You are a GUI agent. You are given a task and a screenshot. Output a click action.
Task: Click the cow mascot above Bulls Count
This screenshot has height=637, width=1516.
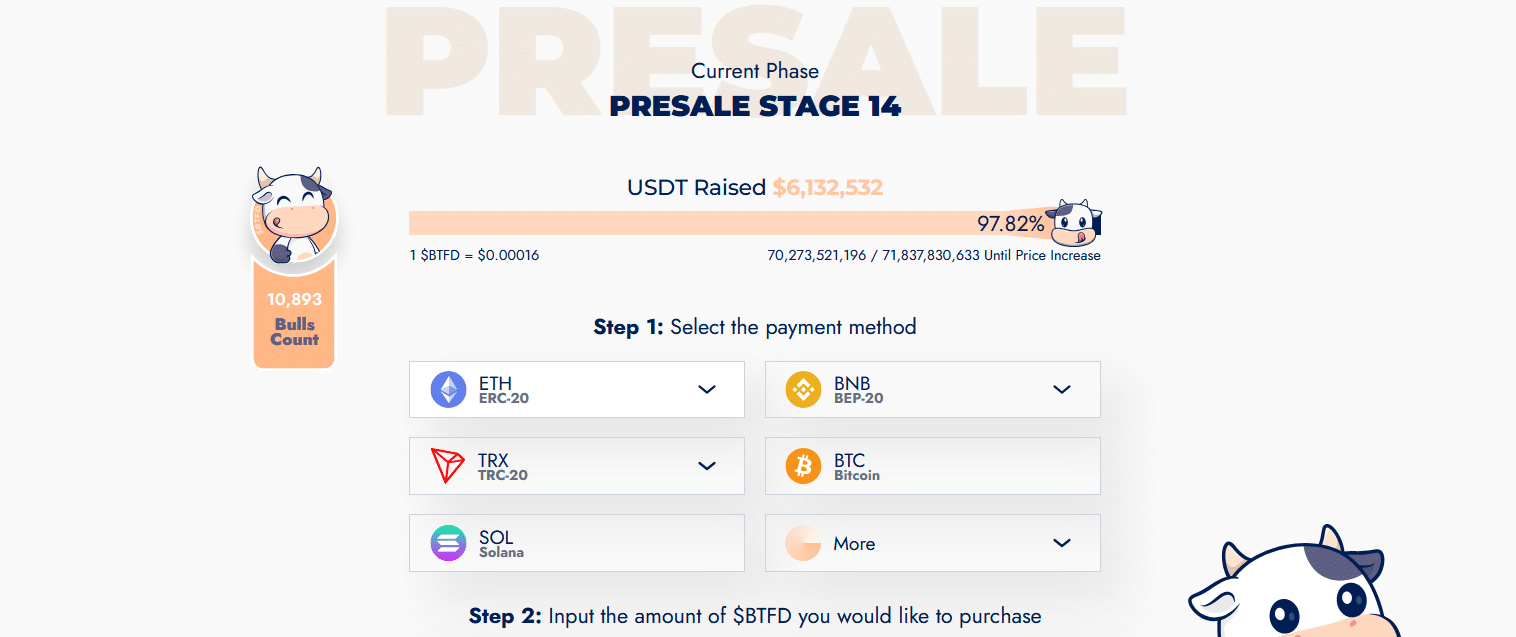point(292,217)
